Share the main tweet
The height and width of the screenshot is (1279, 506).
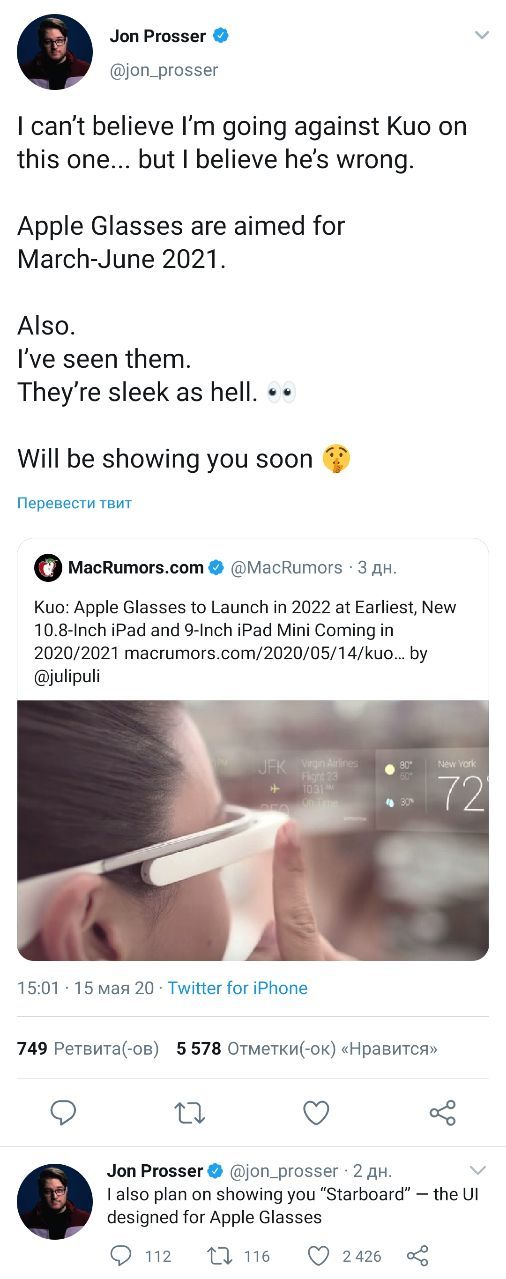(x=442, y=1113)
